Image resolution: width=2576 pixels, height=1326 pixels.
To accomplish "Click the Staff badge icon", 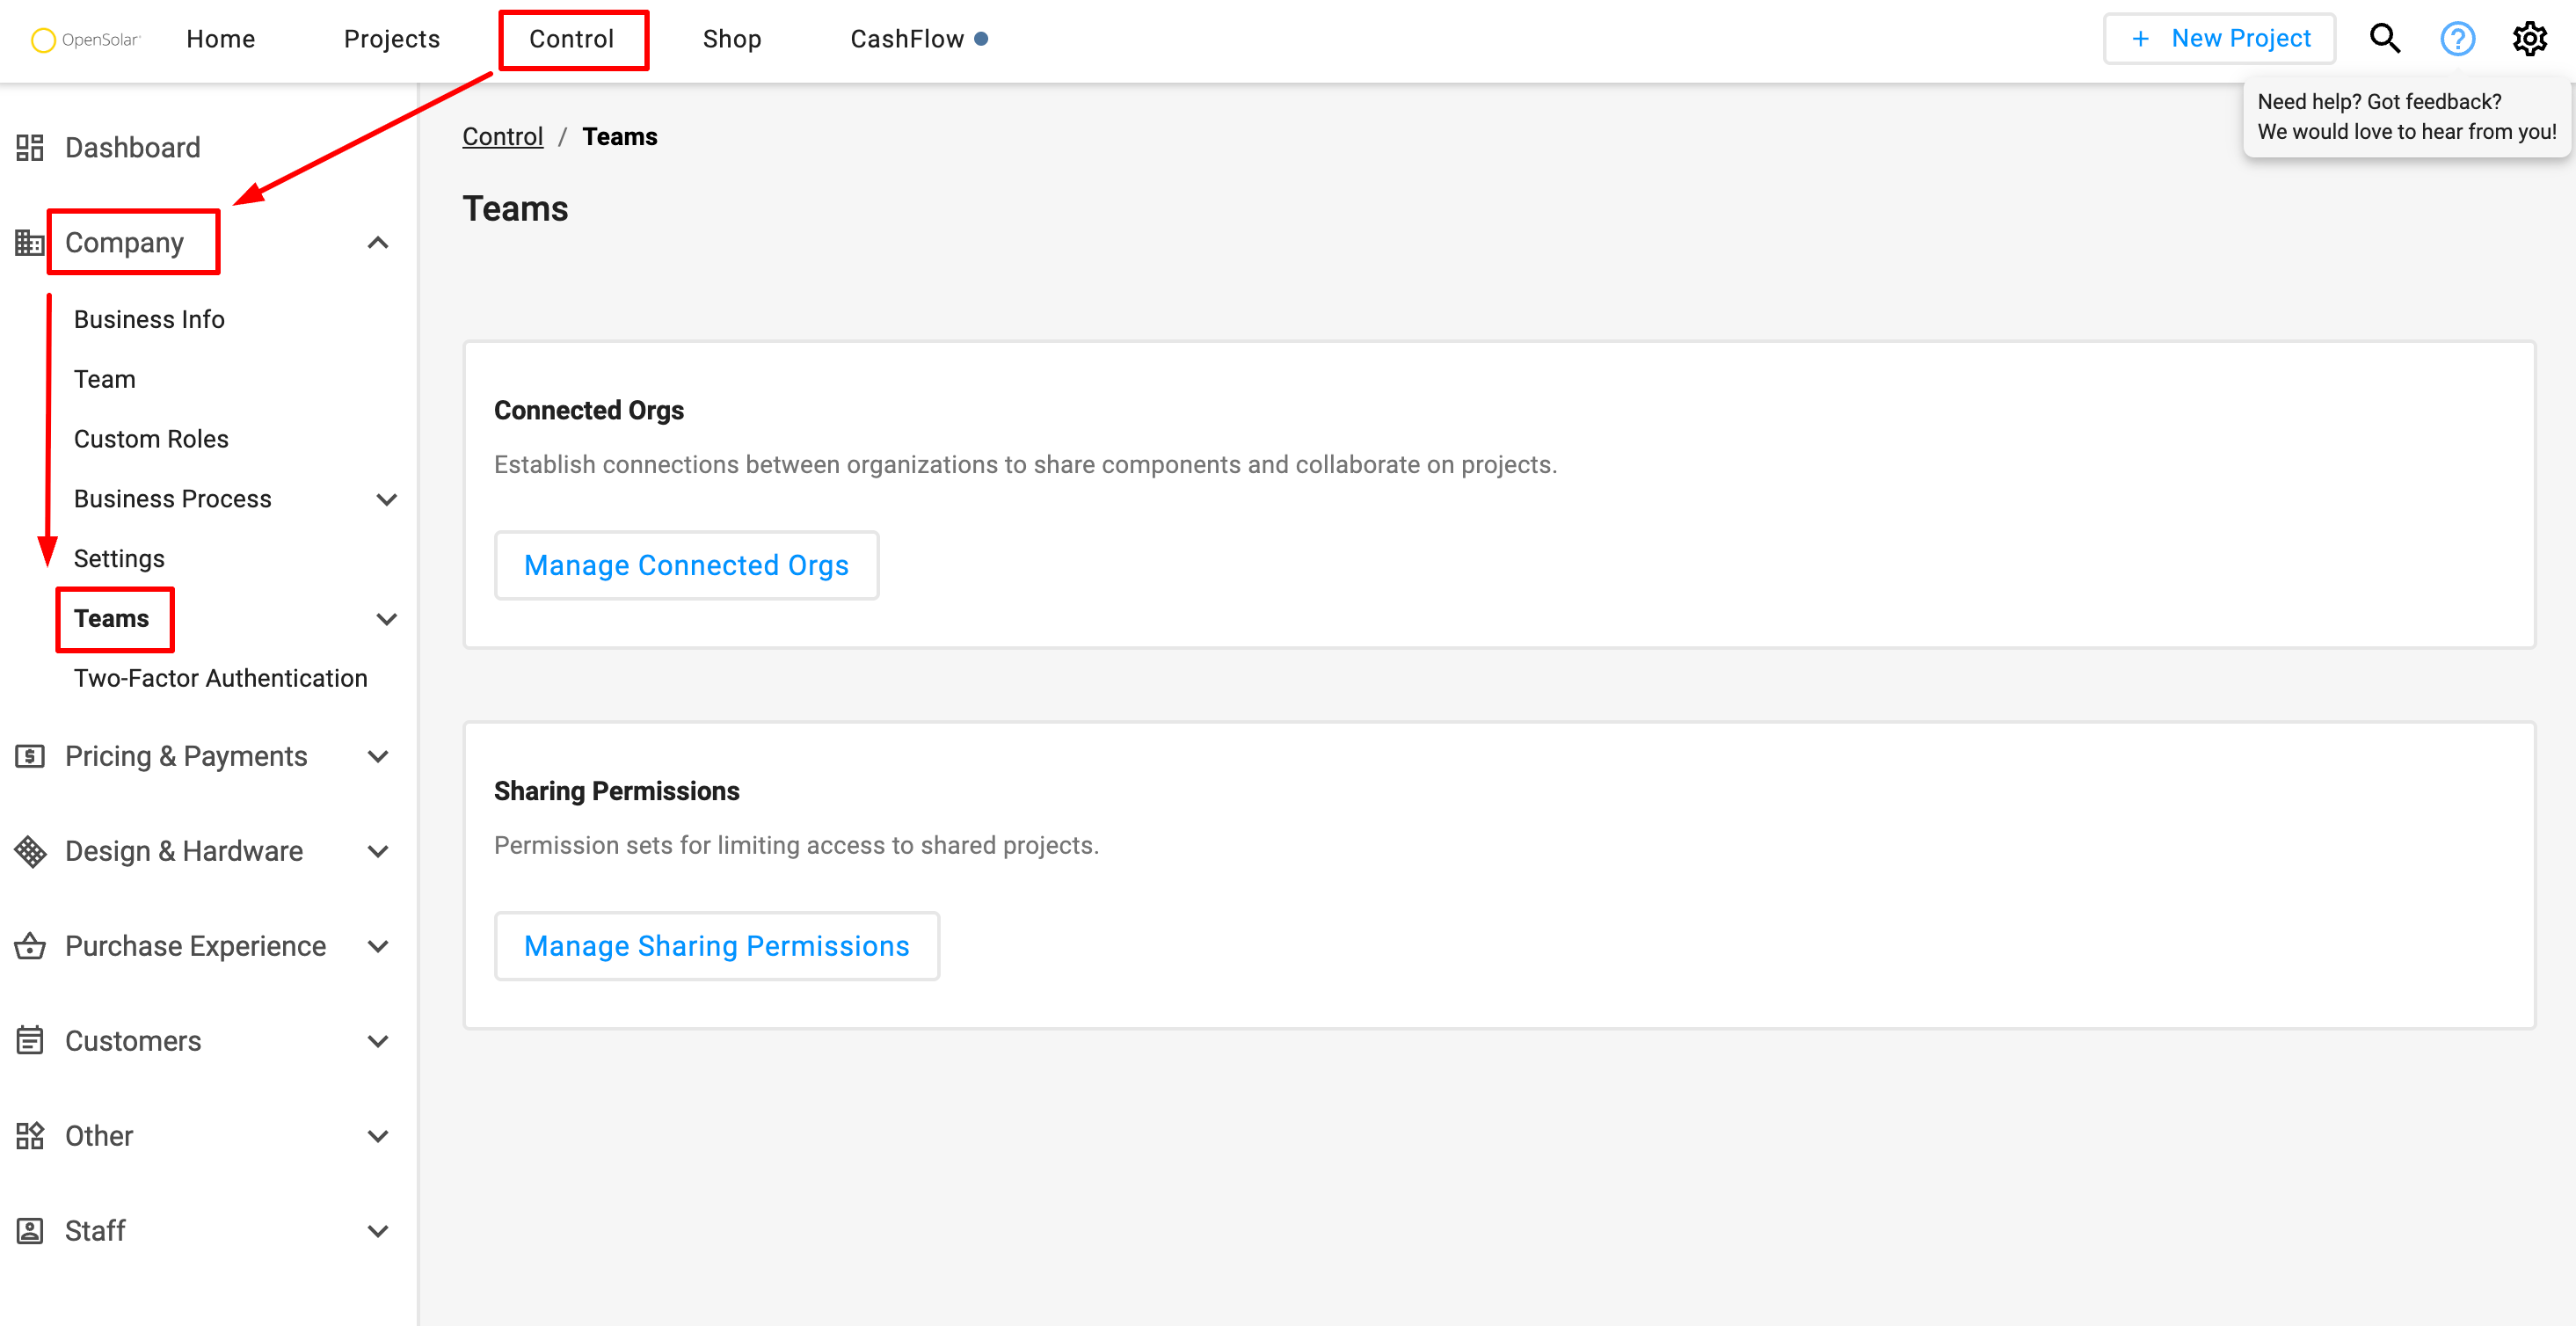I will pyautogui.click(x=30, y=1231).
